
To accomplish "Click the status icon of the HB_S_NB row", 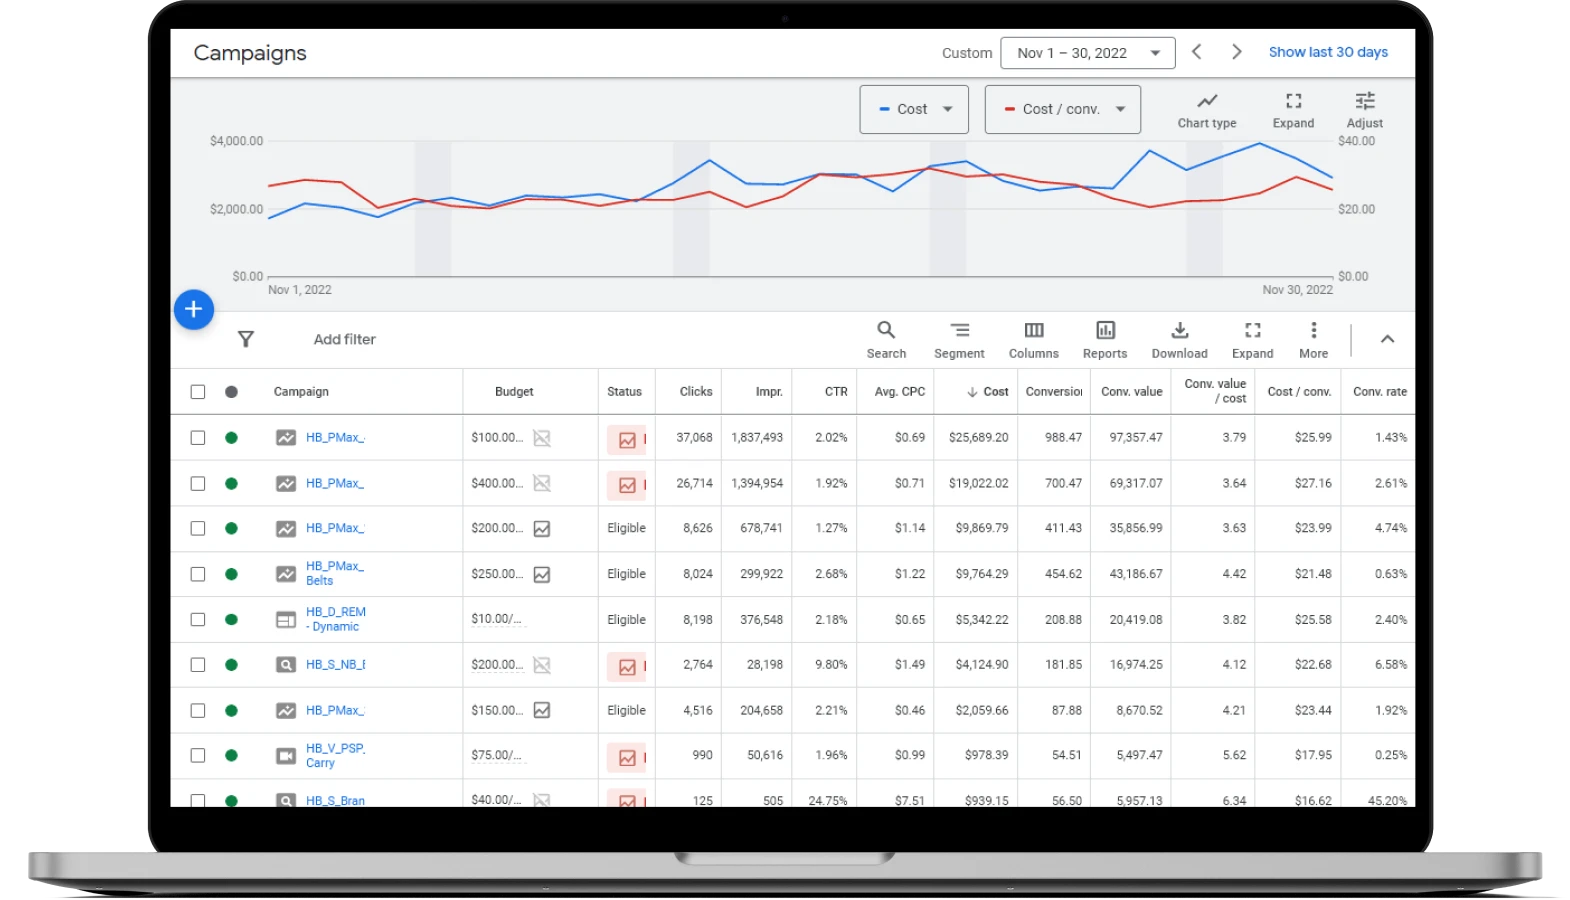I will (x=627, y=666).
